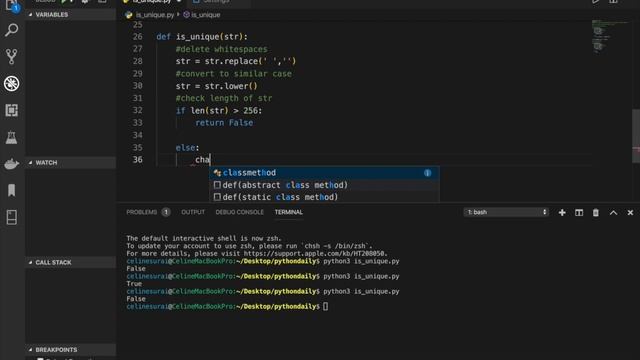Image resolution: width=640 pixels, height=360 pixels.
Task: Open the Extensions view icon
Action: (11, 110)
